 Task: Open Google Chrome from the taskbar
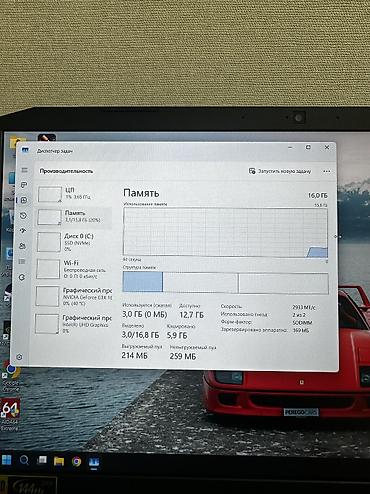pyautogui.click(x=76, y=461)
